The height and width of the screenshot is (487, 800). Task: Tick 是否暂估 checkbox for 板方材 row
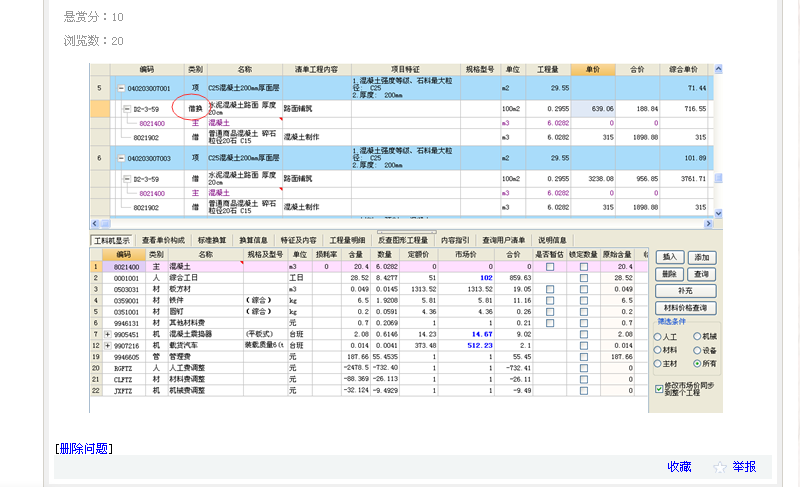click(x=550, y=289)
